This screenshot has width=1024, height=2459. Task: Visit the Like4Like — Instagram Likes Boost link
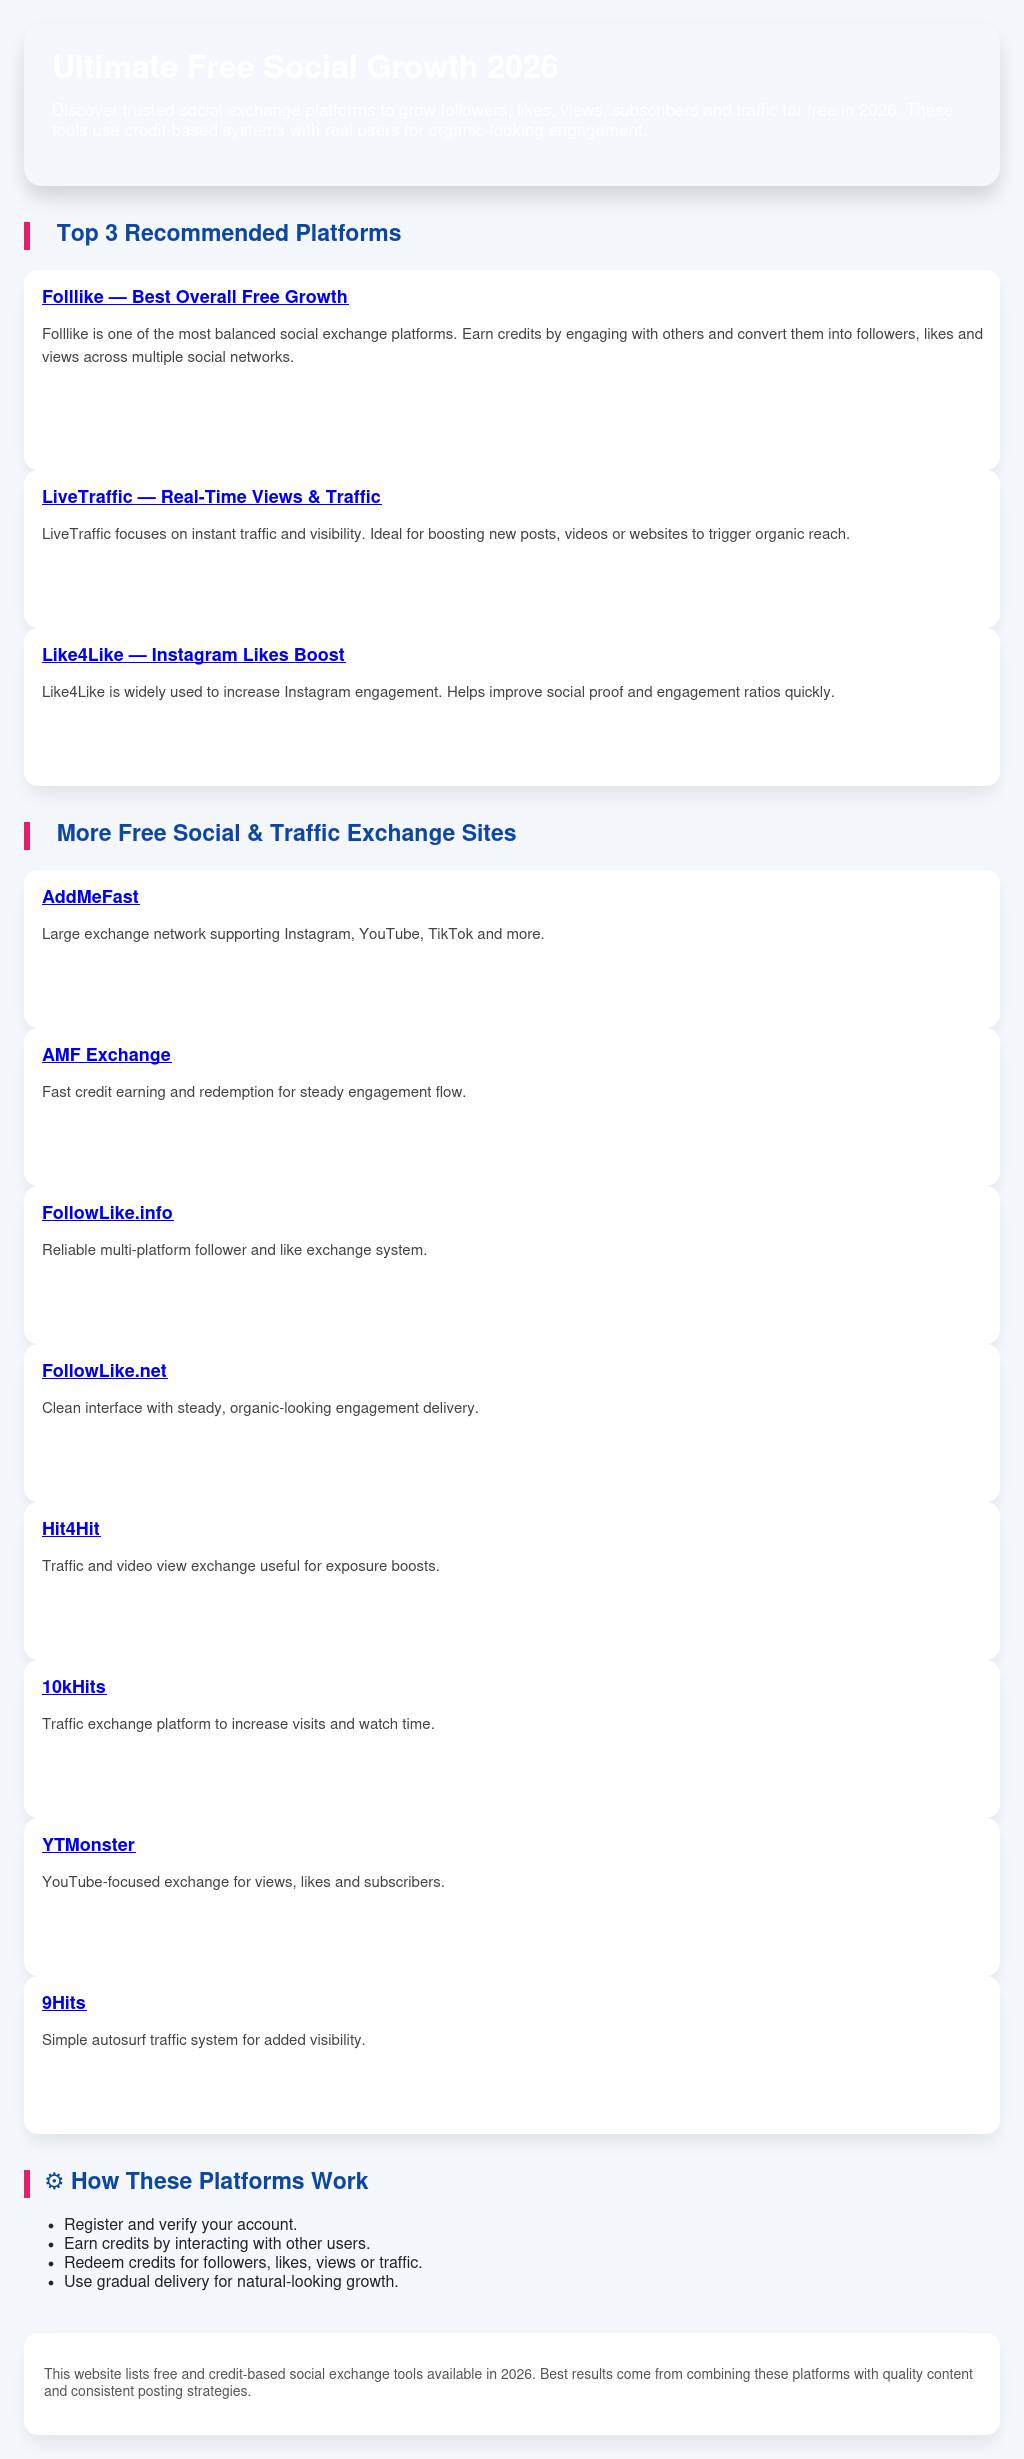(x=193, y=655)
